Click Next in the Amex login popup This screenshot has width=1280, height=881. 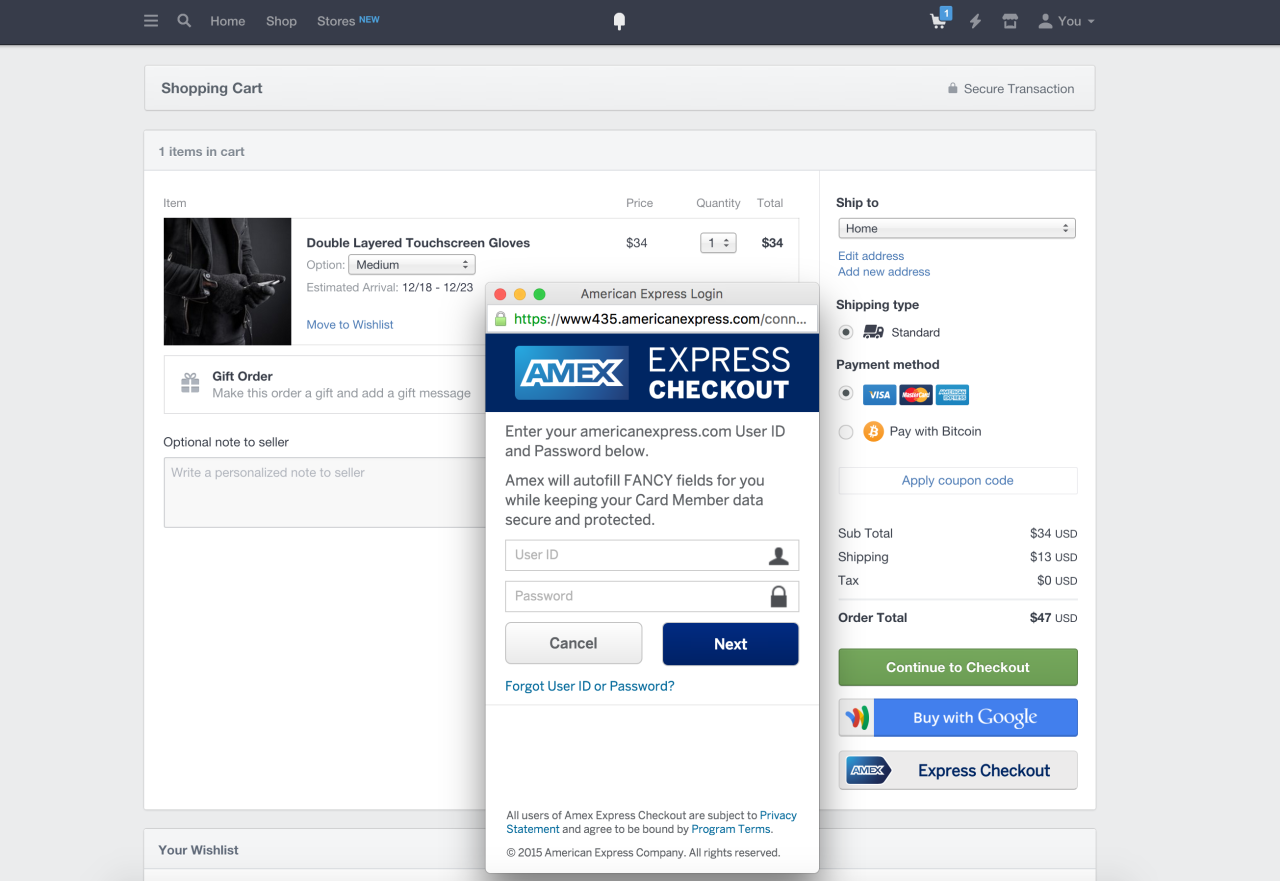730,644
